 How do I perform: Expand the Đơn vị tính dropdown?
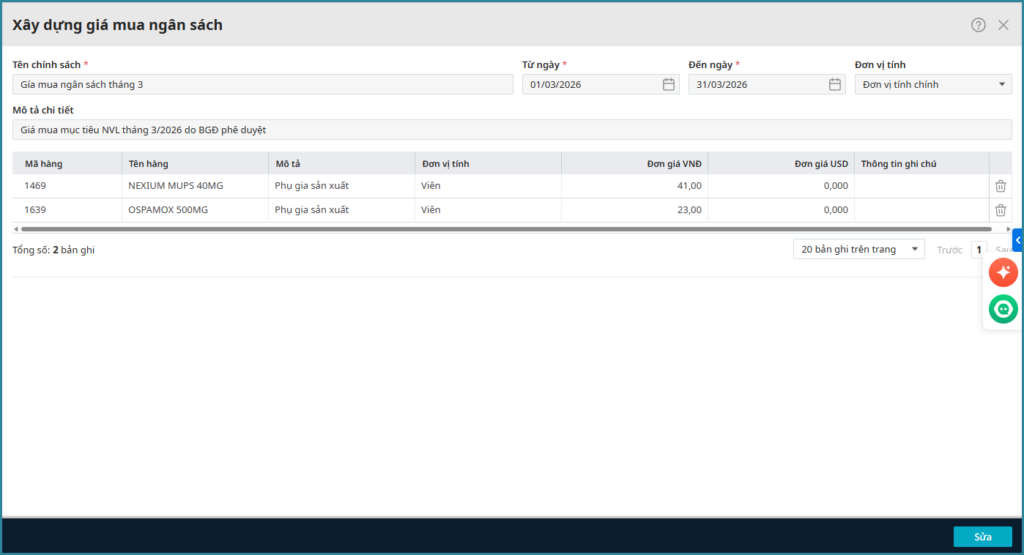(1003, 85)
